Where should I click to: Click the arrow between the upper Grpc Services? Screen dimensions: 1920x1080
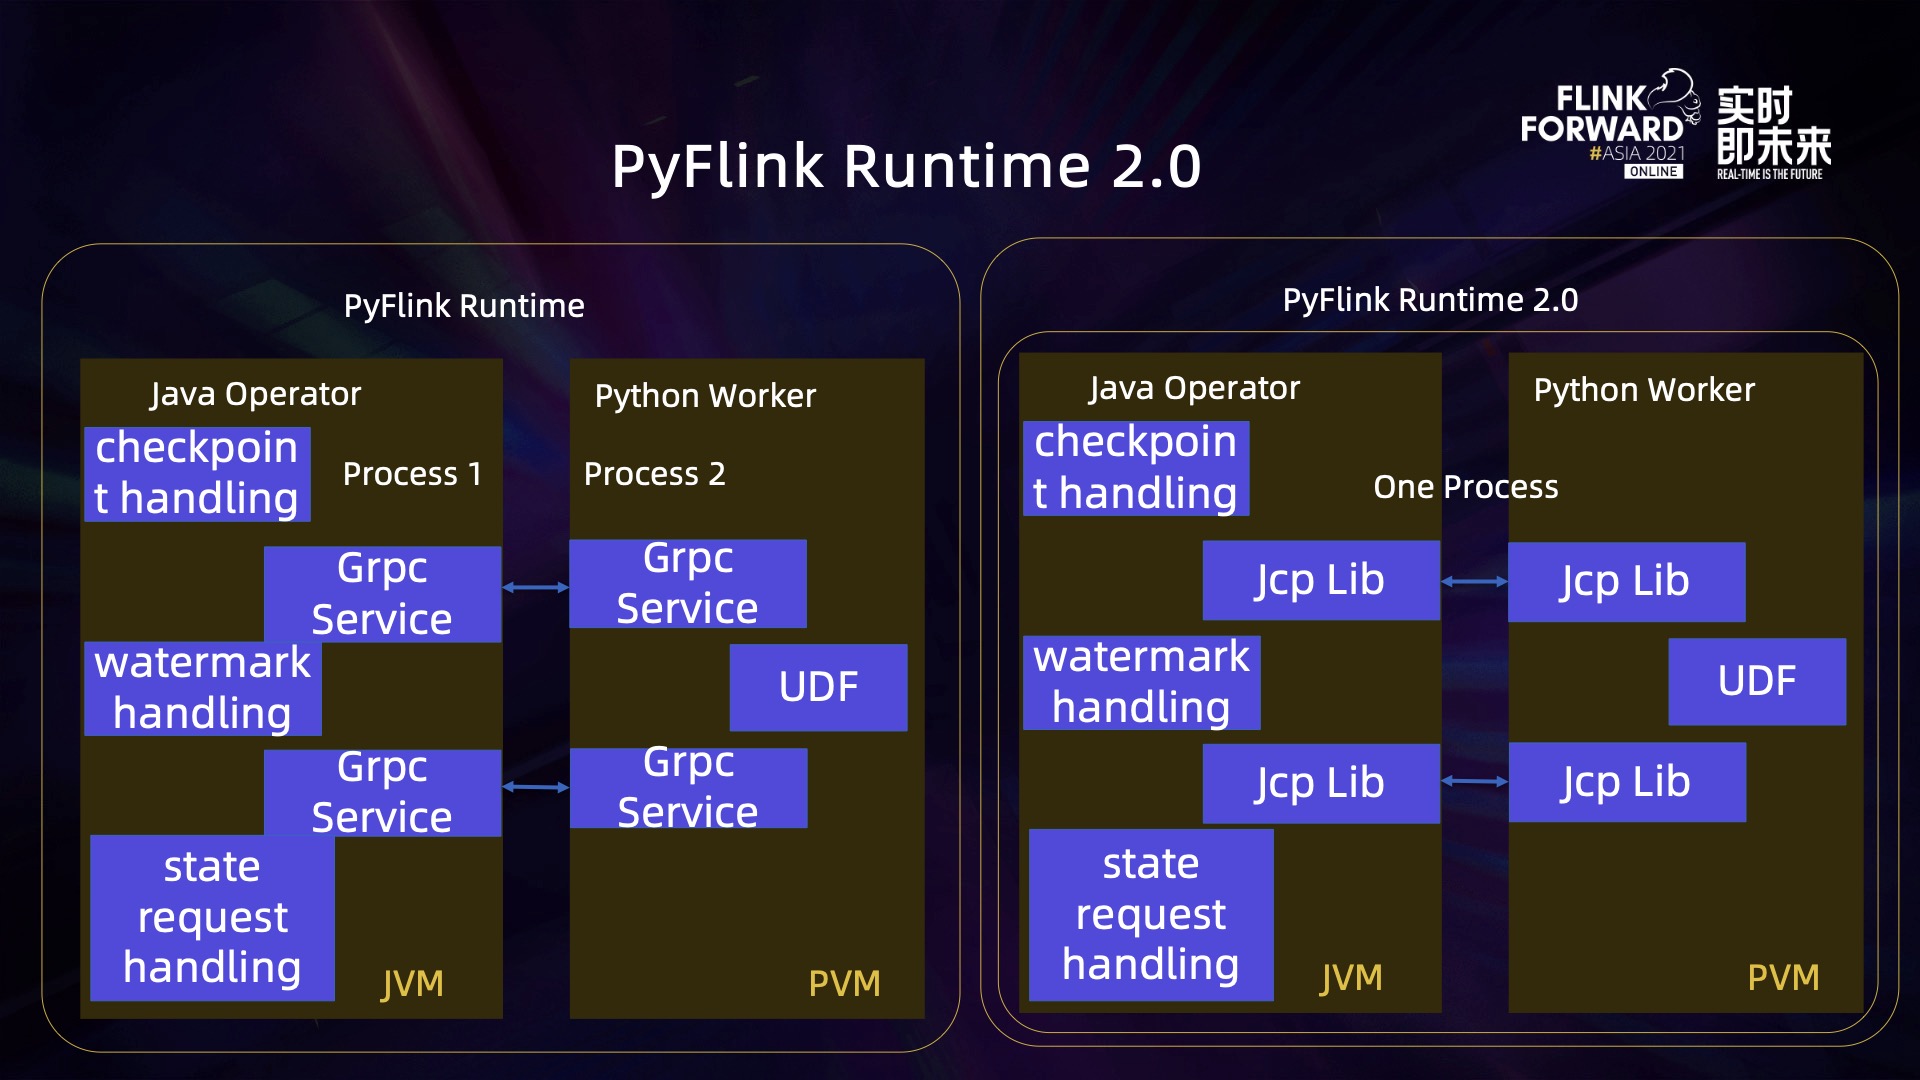click(x=534, y=589)
